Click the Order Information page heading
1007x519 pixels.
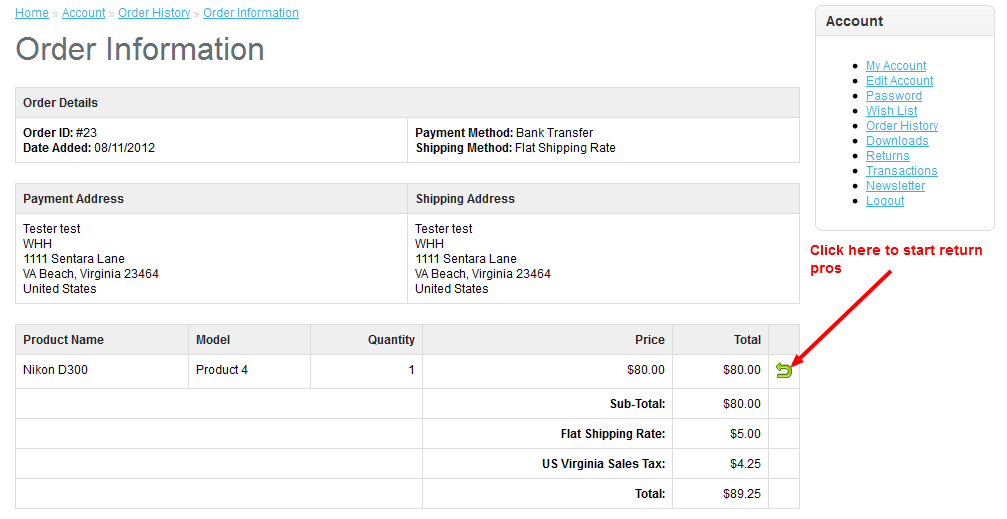click(x=140, y=50)
